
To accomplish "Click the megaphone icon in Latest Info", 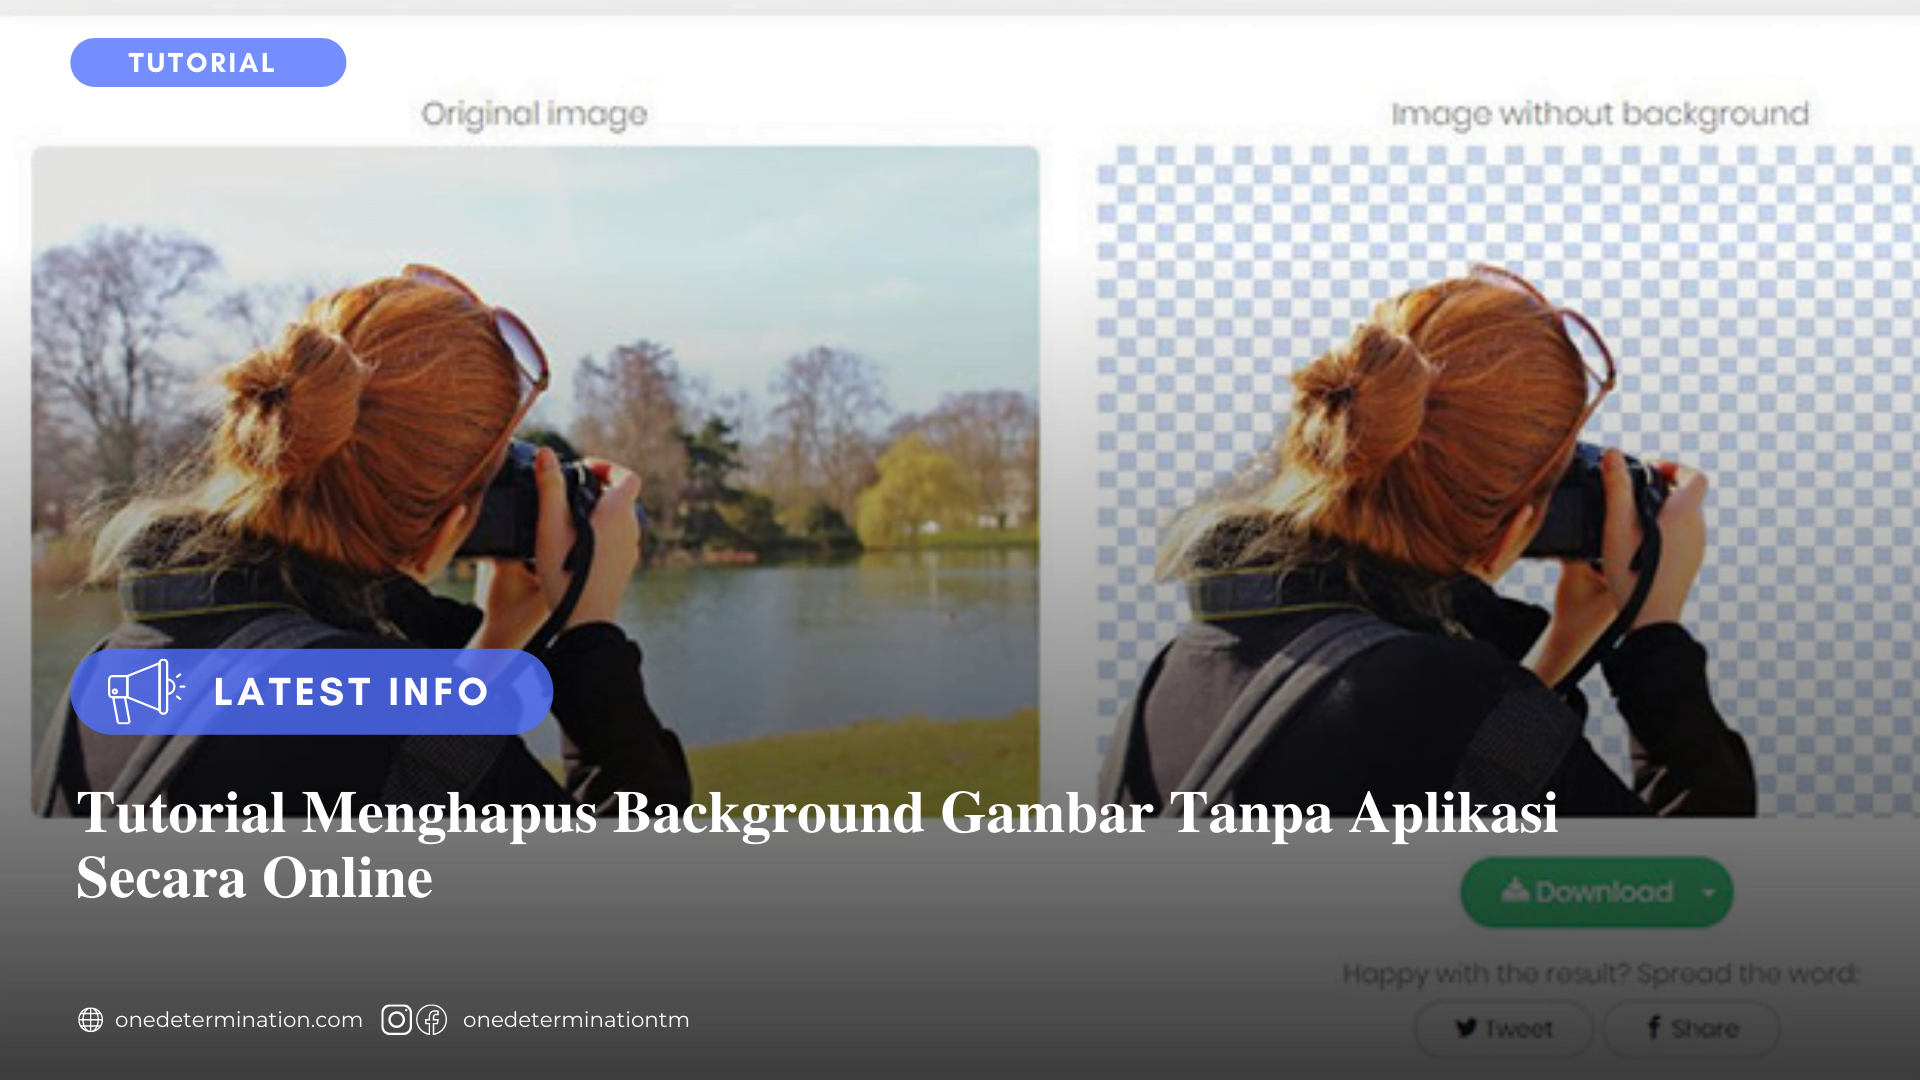I will point(146,691).
